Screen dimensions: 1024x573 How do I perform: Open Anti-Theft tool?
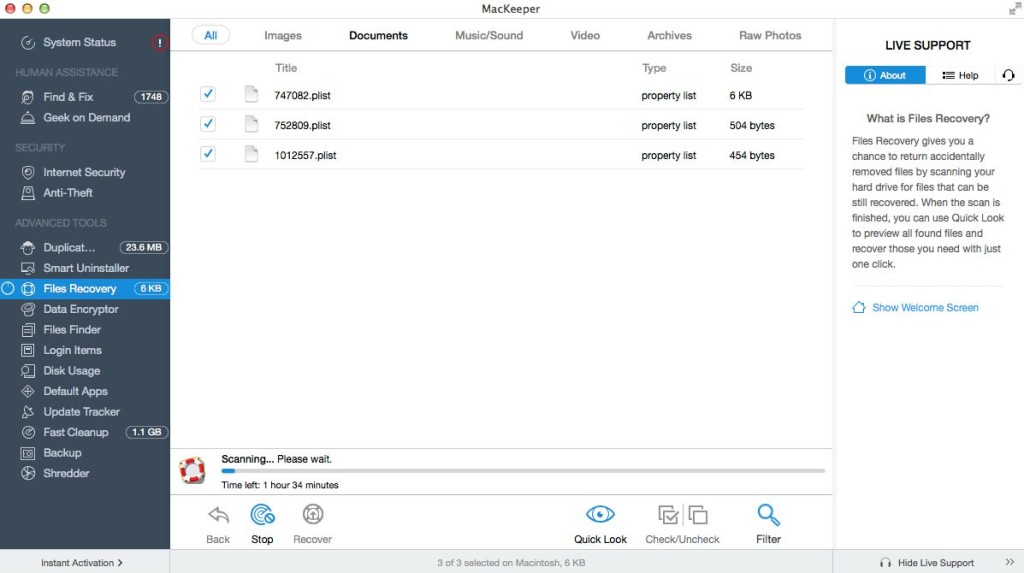tap(67, 193)
